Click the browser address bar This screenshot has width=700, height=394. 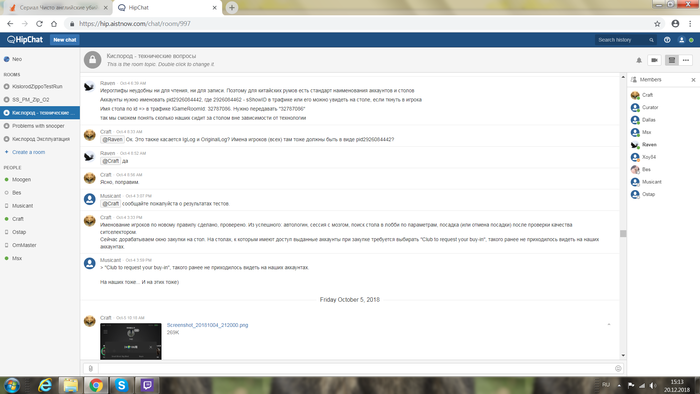(357, 24)
